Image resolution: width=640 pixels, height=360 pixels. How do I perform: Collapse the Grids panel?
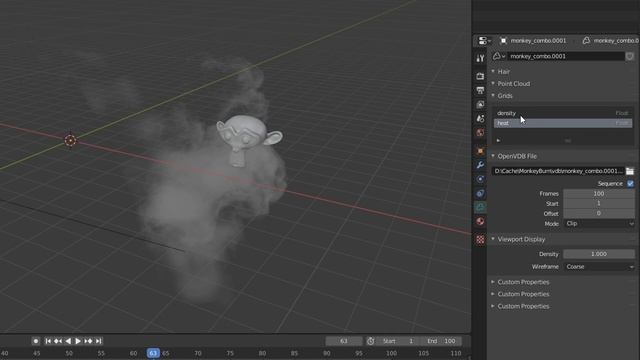coord(493,96)
